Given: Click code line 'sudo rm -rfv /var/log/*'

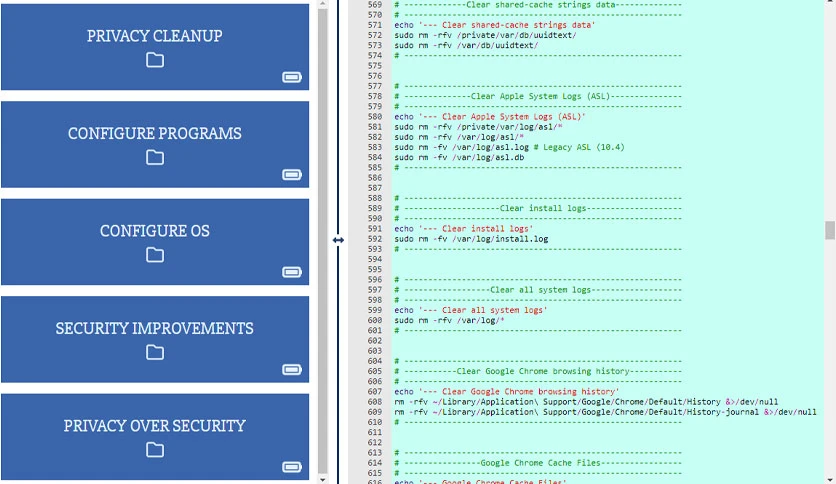Looking at the screenshot, I should 449,320.
